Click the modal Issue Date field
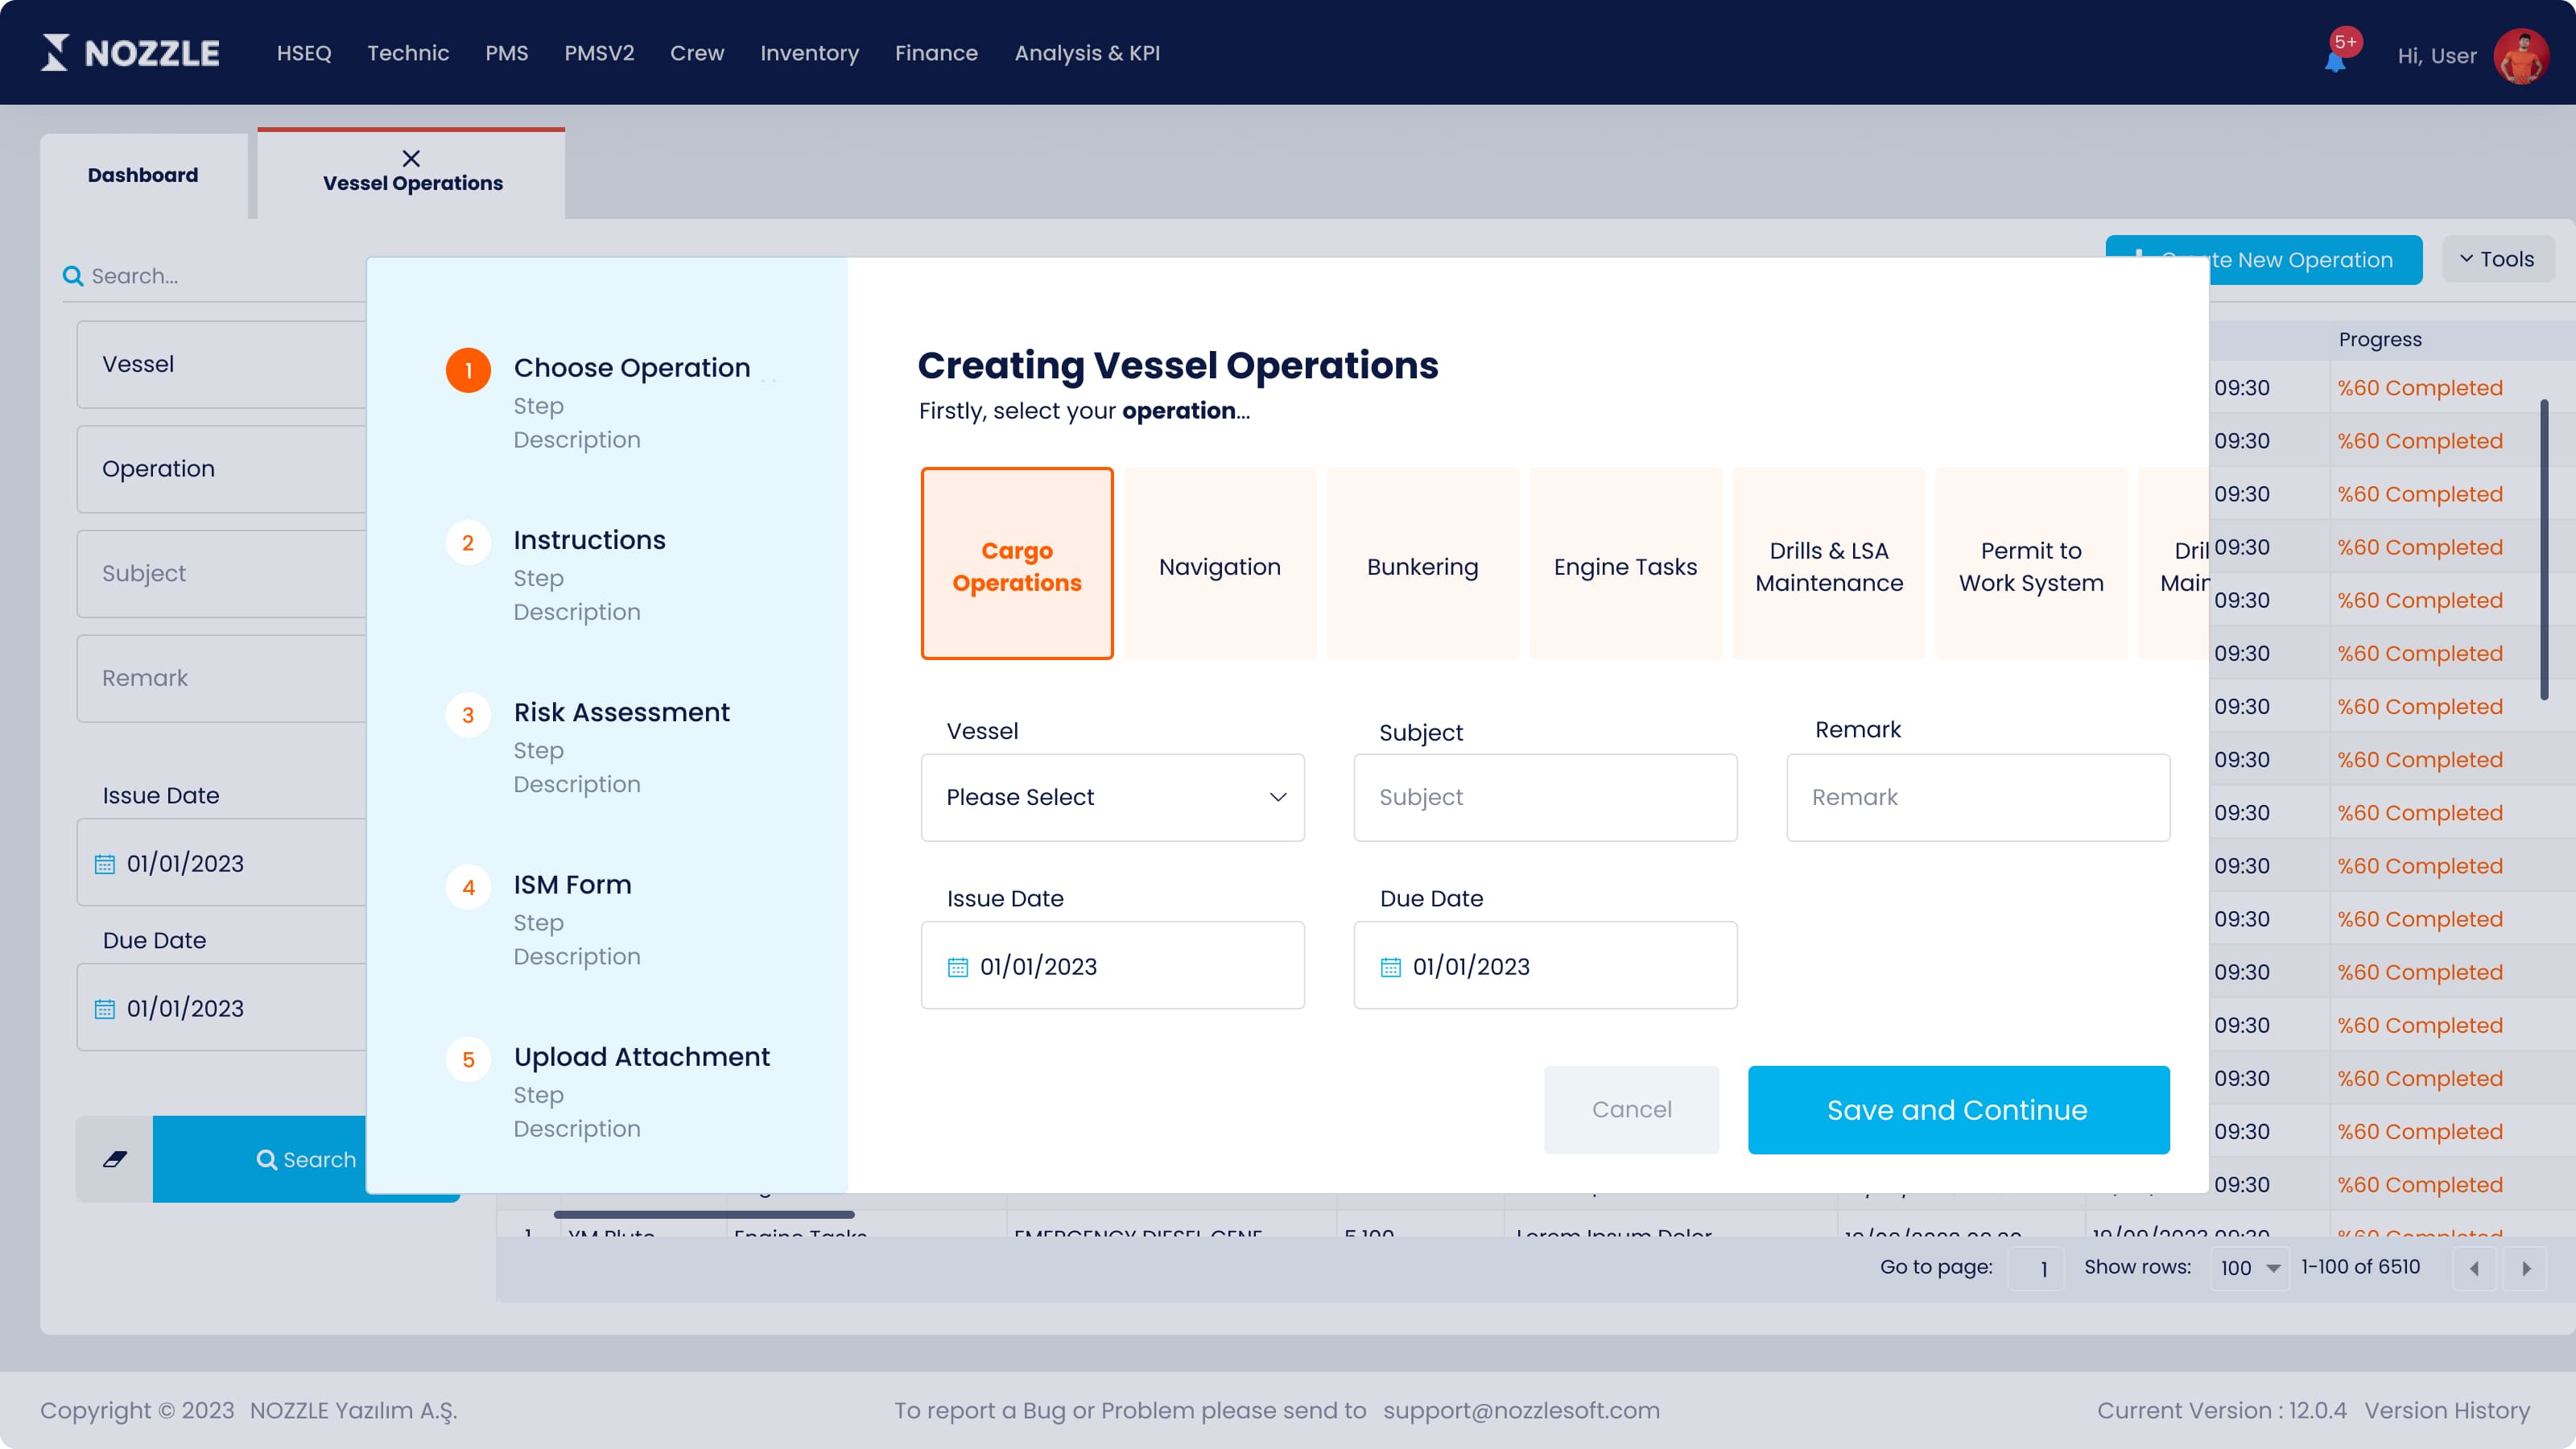 (1113, 966)
